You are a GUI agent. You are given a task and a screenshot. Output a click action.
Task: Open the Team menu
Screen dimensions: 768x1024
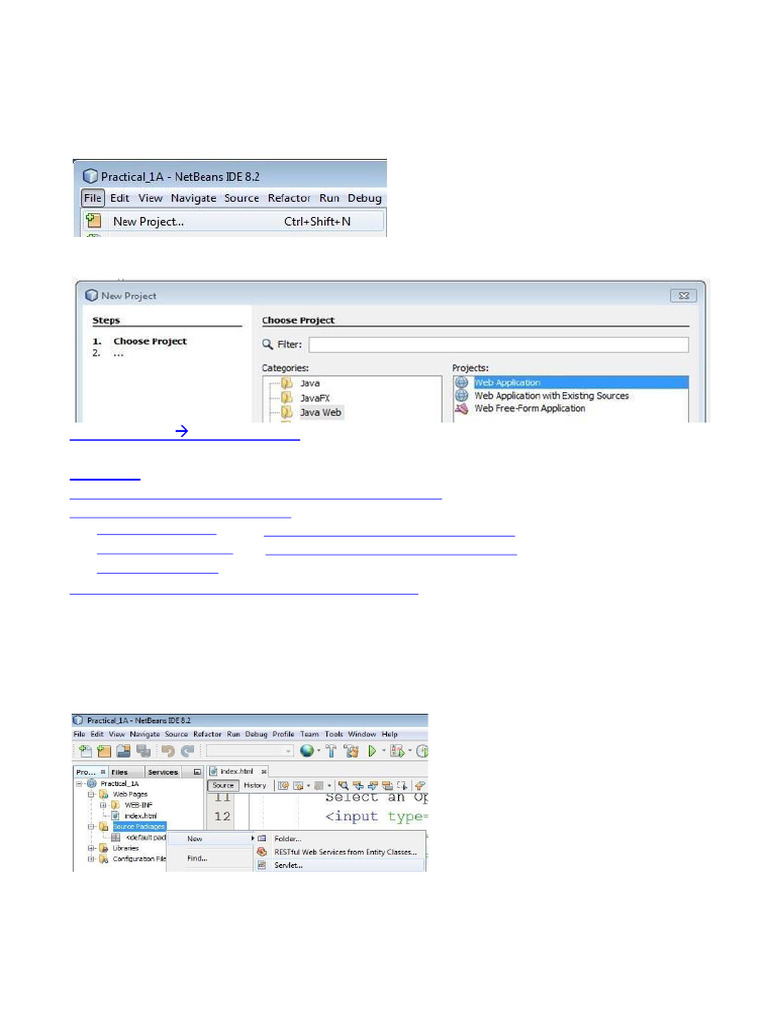coord(310,734)
